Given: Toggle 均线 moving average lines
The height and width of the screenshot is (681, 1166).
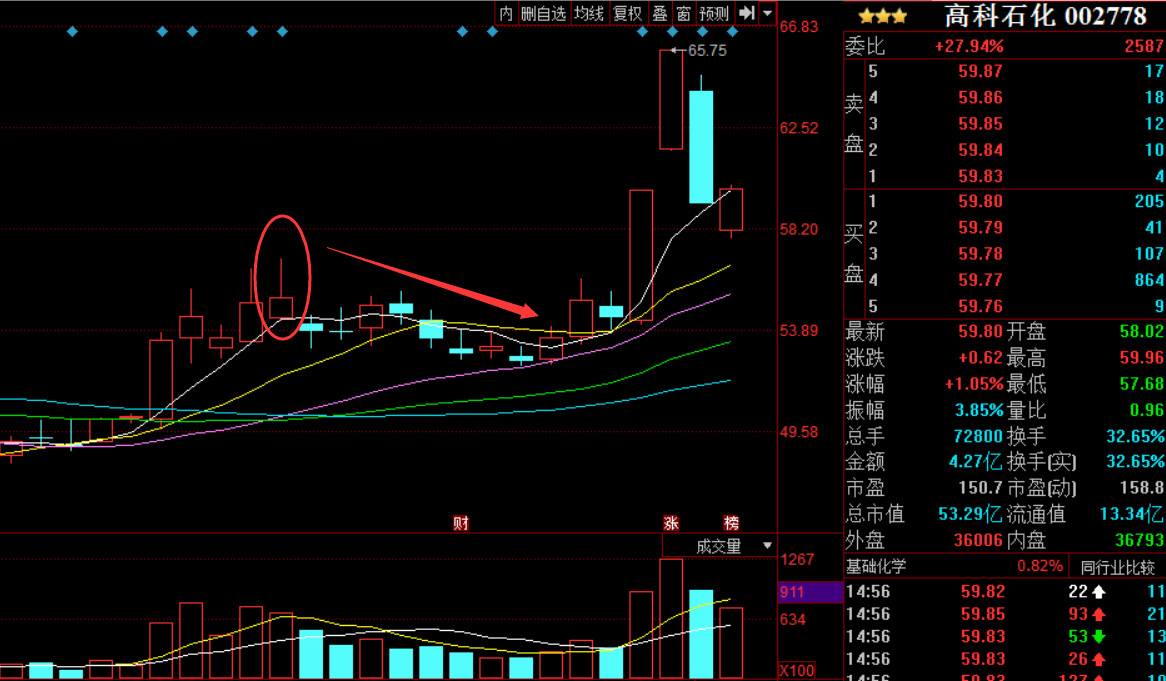Looking at the screenshot, I should 589,13.
